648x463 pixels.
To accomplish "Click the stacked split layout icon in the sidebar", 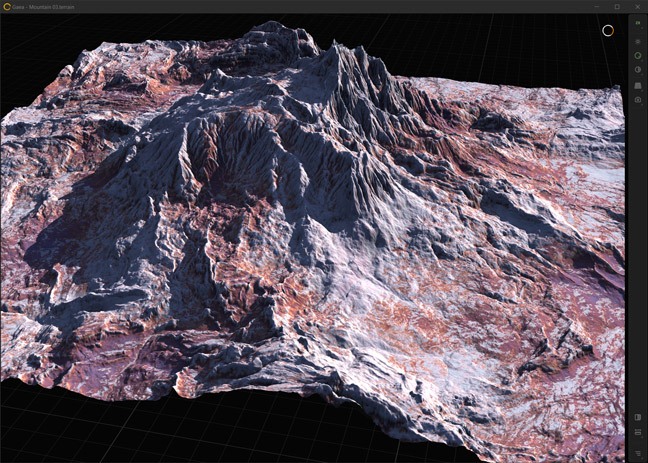I will [638, 433].
